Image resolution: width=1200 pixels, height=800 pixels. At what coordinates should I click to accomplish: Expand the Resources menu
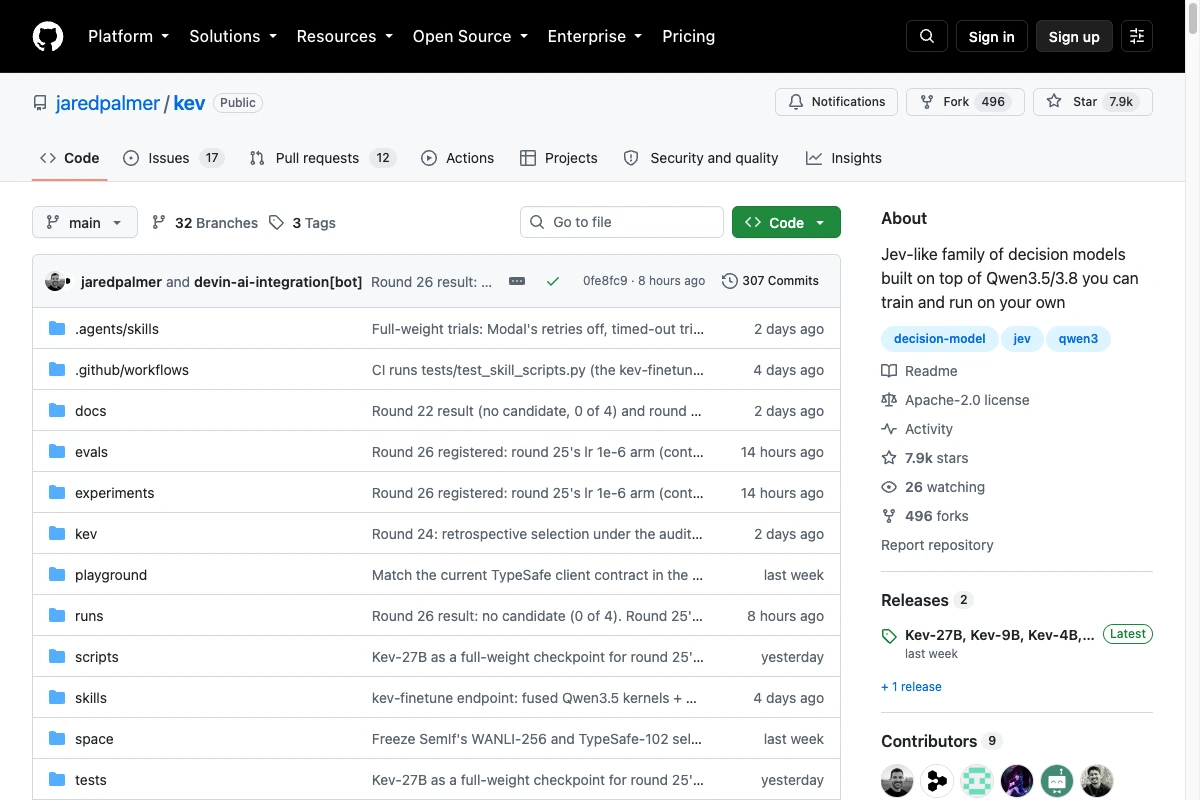click(x=344, y=36)
